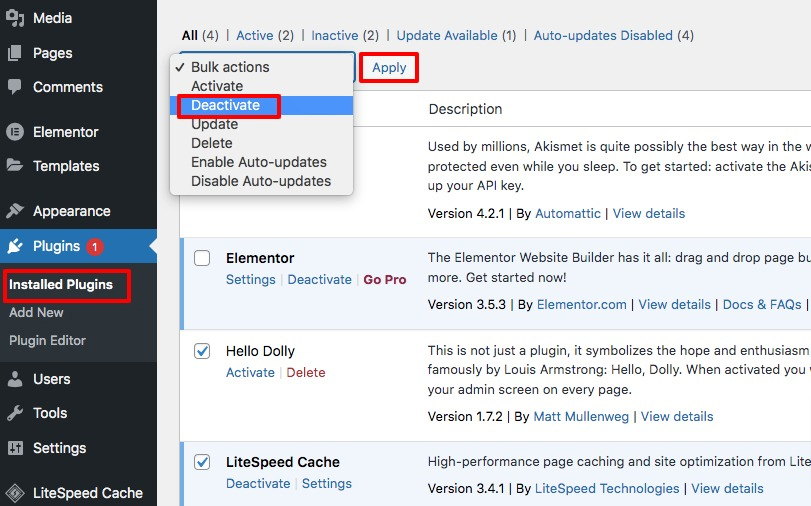Deactivate the LiteSpeed Cache plugin
The image size is (811, 506).
click(258, 483)
